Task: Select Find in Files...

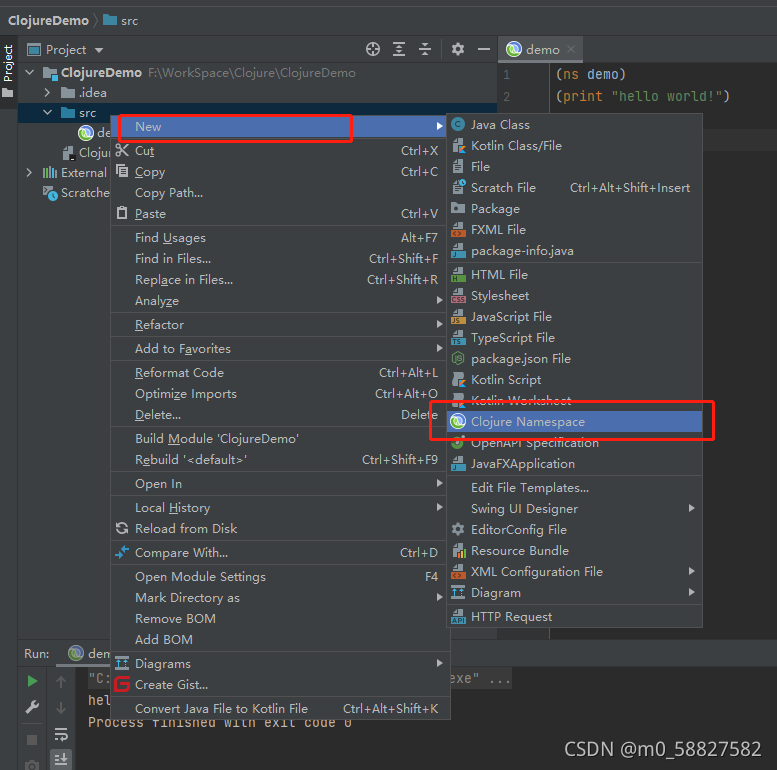Action: point(280,259)
